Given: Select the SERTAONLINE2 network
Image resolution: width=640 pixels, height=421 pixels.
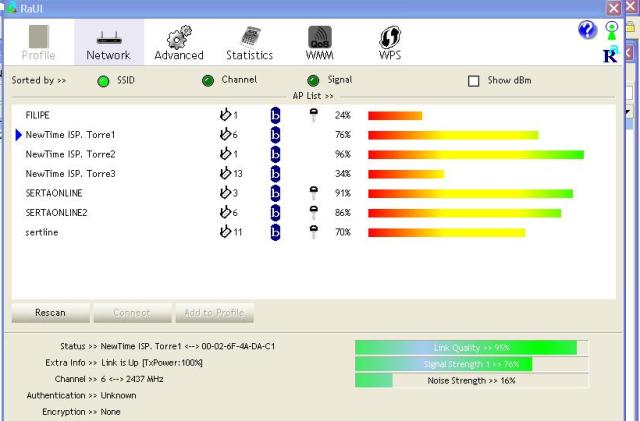Looking at the screenshot, I should 313,213.
